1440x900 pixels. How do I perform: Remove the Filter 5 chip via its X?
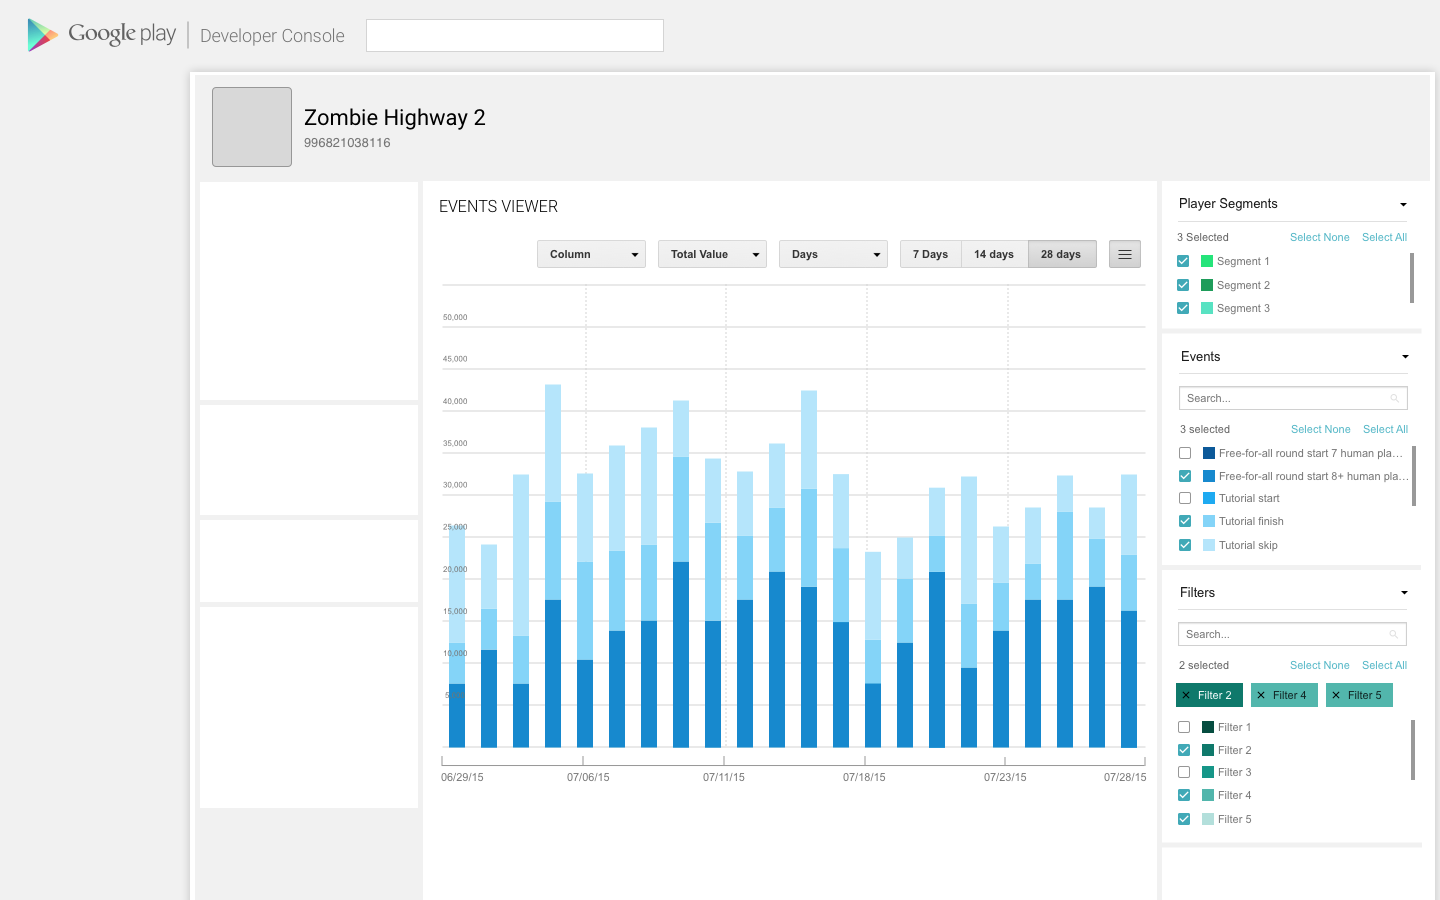pos(1336,696)
